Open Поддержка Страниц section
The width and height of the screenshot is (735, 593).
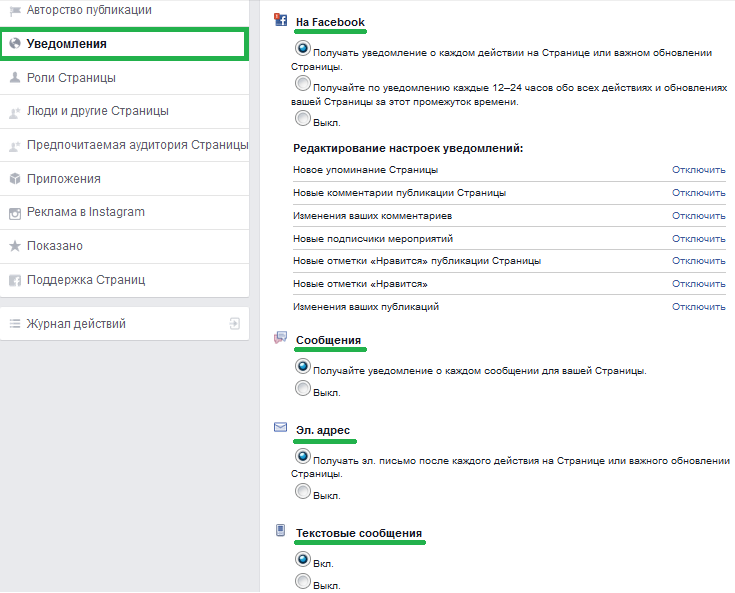[x=124, y=280]
